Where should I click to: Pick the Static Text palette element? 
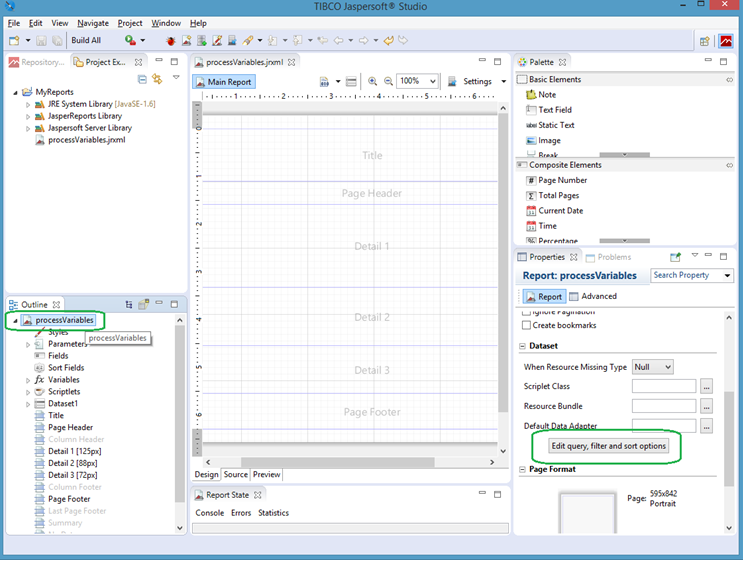(556, 125)
